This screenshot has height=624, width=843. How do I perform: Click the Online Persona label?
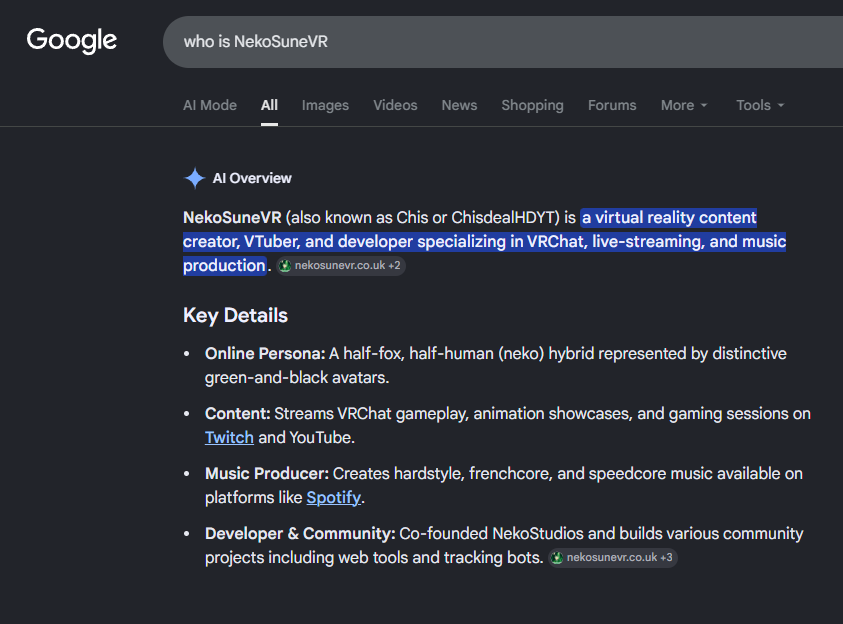pos(265,354)
